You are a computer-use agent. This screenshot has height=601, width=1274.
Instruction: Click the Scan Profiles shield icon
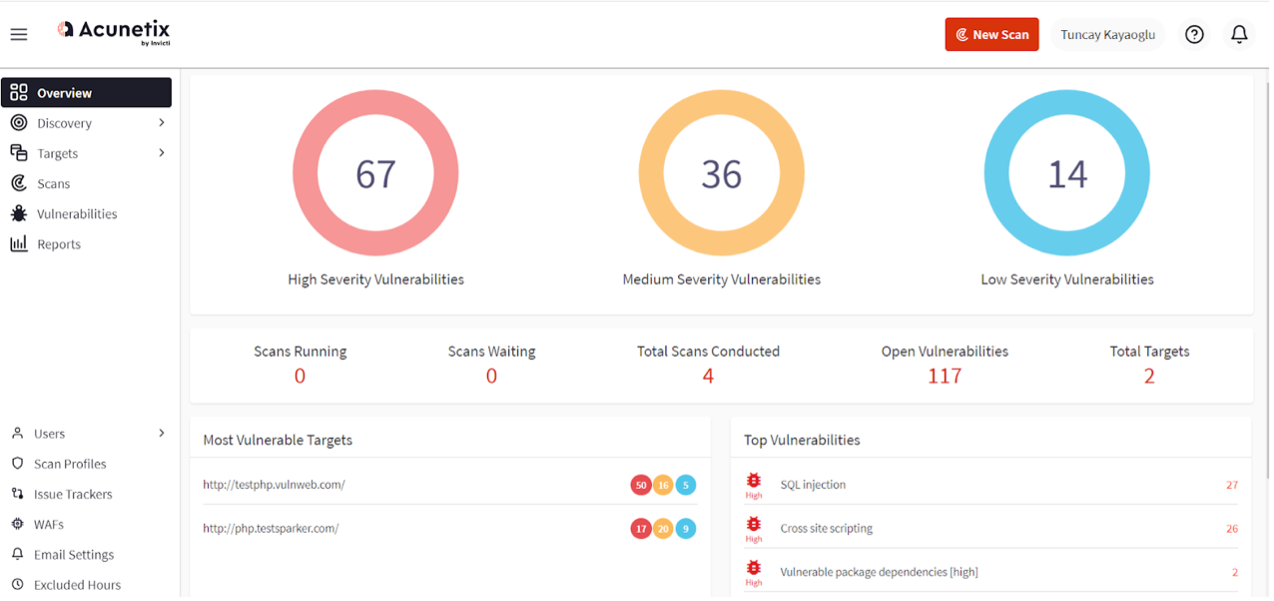point(17,464)
